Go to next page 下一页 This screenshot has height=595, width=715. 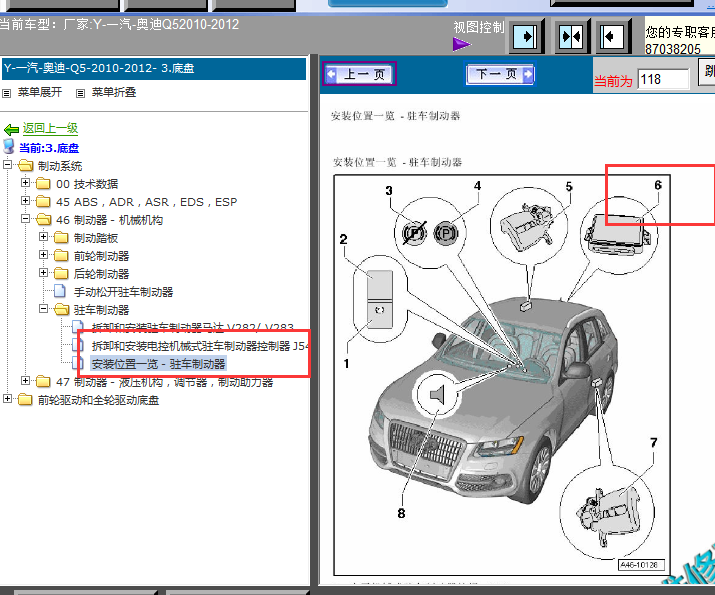pos(500,74)
